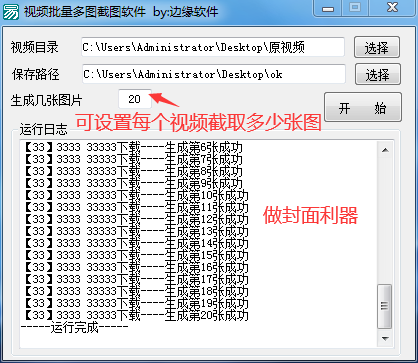Select log line 生成第20张成功
The height and width of the screenshot is (363, 418).
click(136, 315)
